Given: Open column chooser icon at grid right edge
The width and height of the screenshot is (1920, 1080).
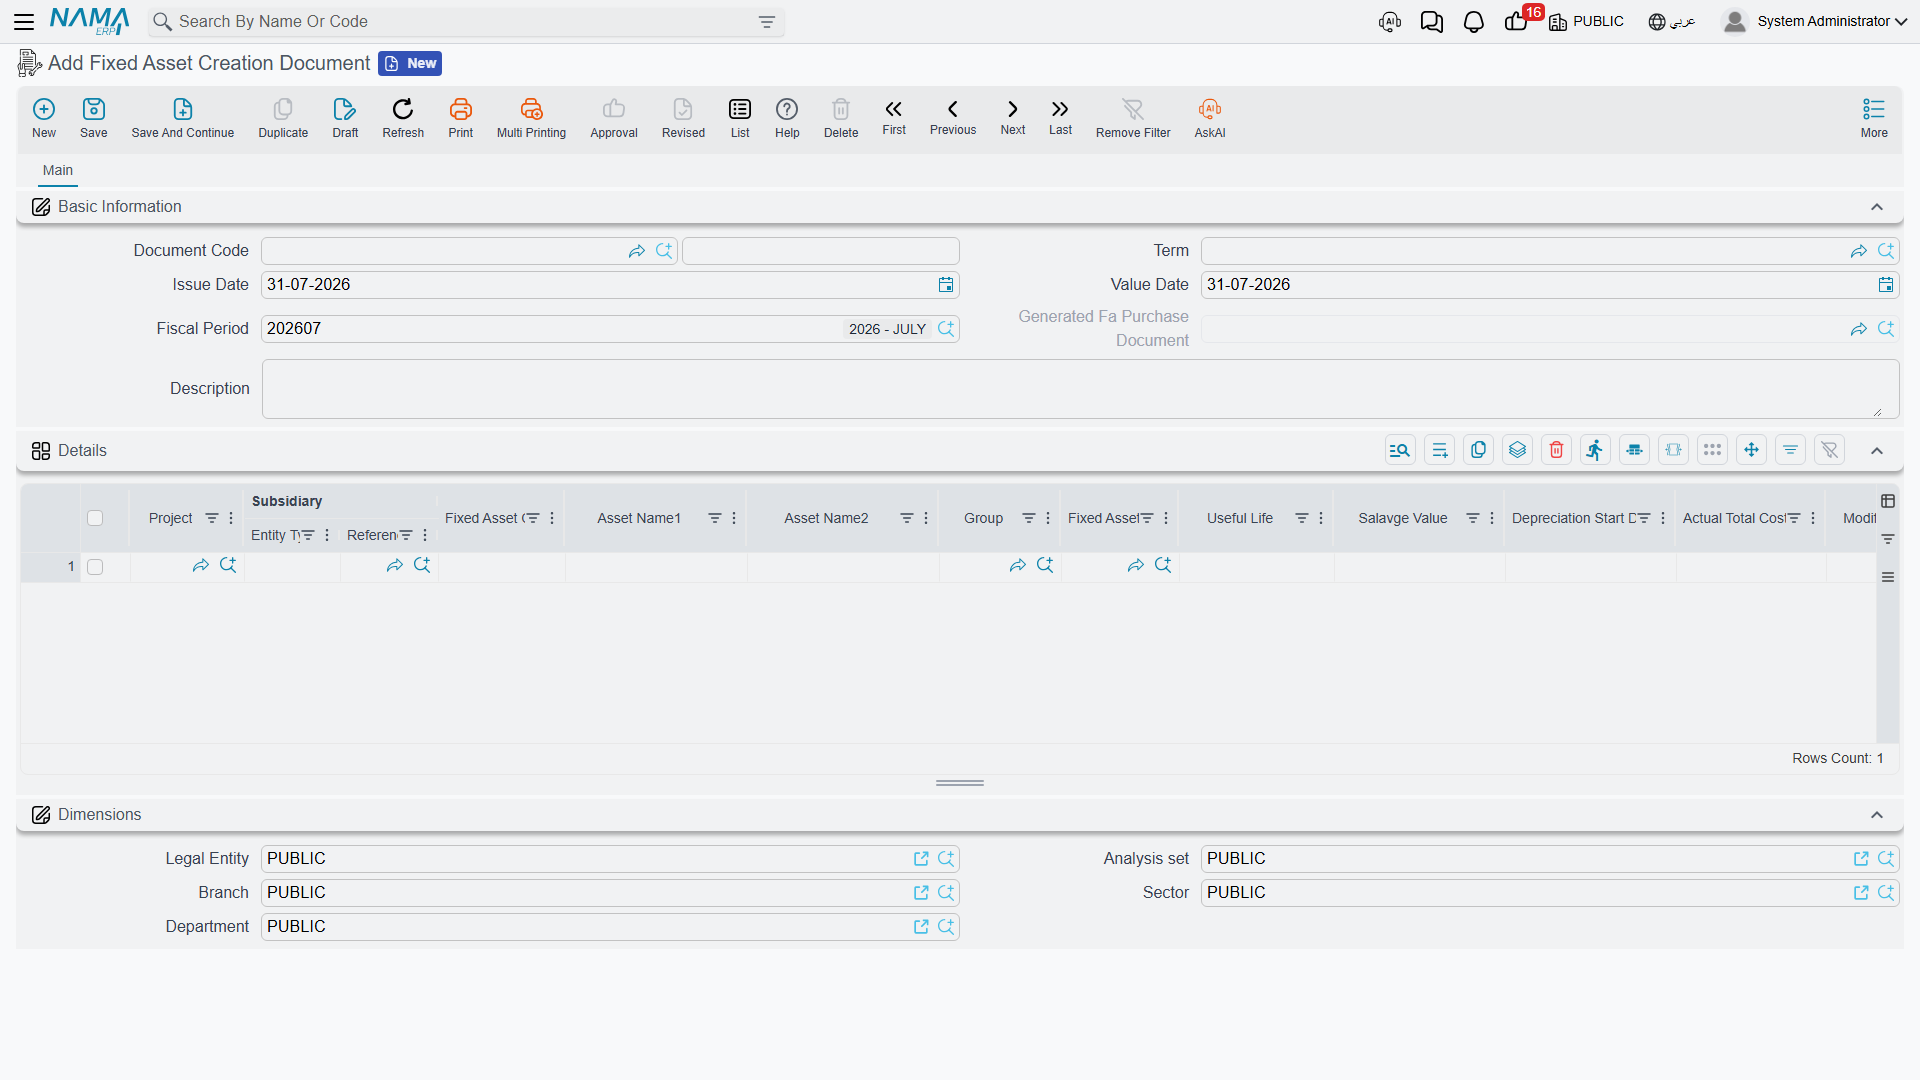Looking at the screenshot, I should coord(1888,501).
